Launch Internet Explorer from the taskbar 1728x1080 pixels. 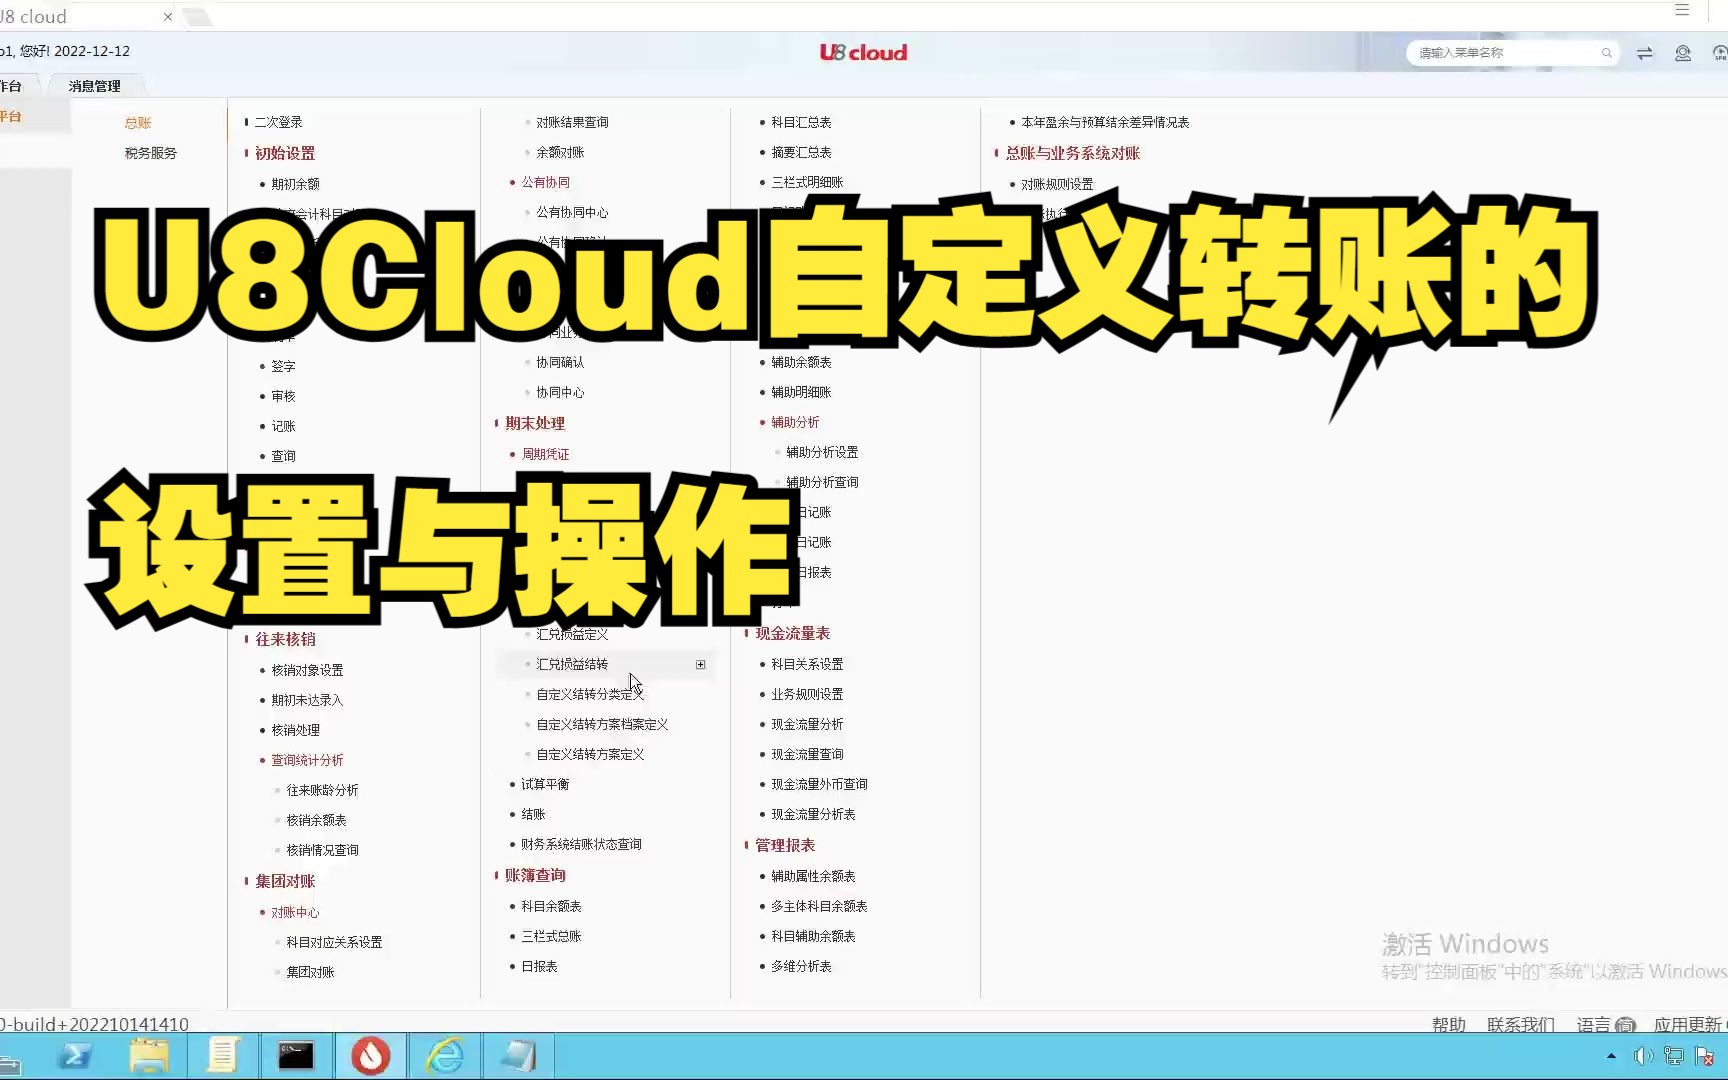coord(445,1056)
